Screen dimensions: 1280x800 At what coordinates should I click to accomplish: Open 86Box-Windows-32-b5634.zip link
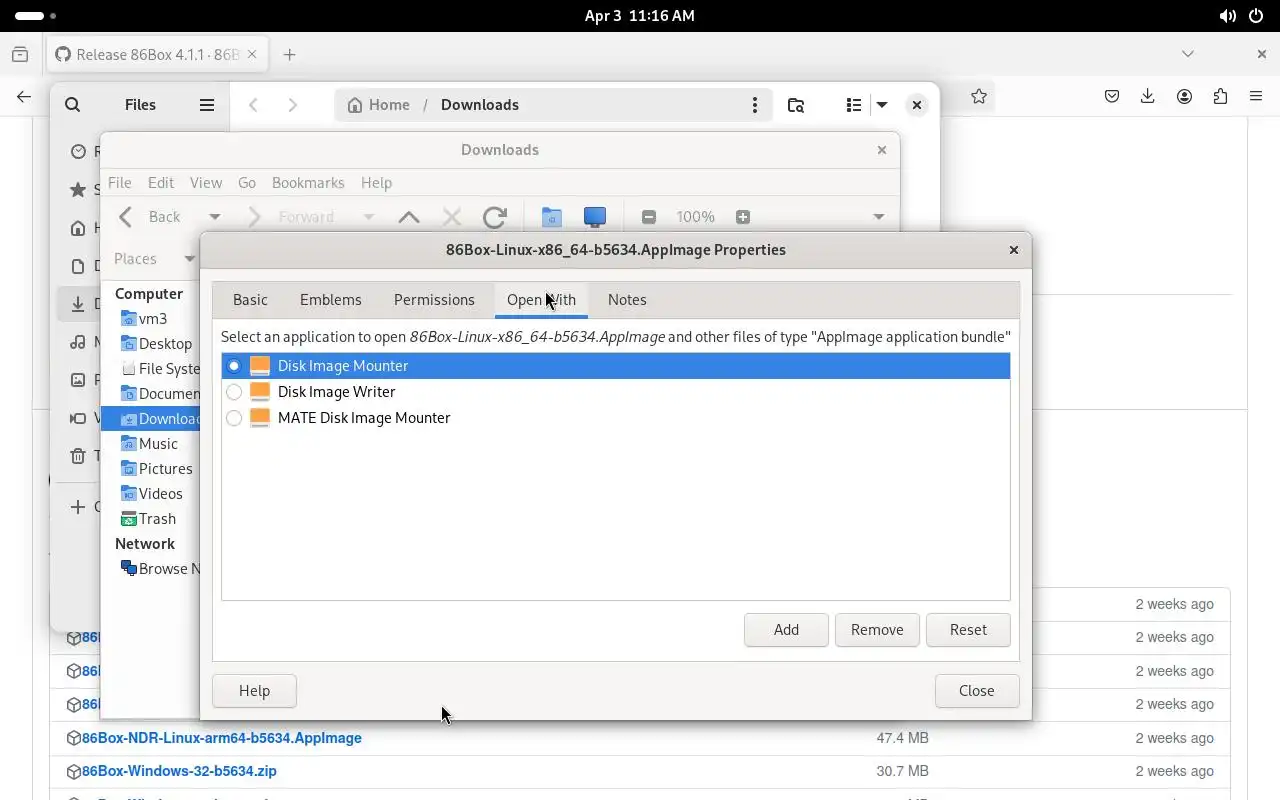point(179,771)
